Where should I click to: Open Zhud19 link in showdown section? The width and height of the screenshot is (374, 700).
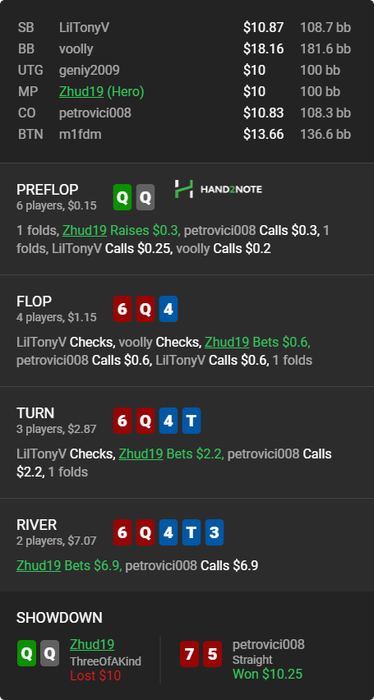point(92,644)
